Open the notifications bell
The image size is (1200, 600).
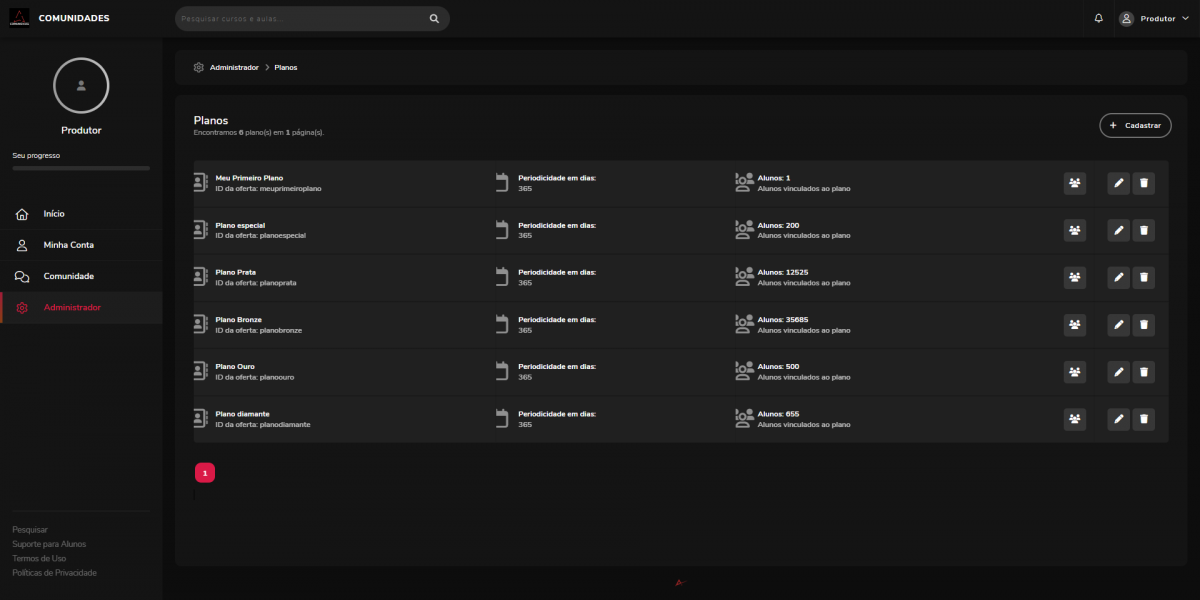tap(1098, 18)
